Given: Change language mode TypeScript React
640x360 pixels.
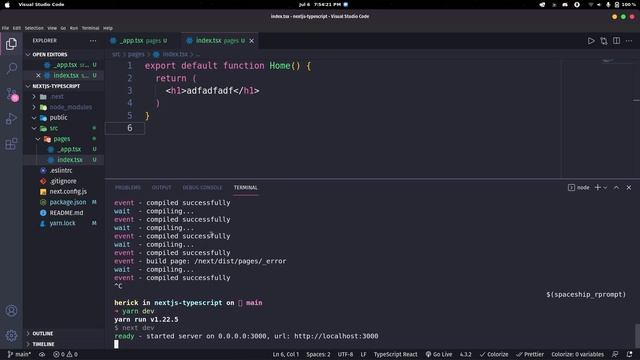Looking at the screenshot, I should (396, 354).
